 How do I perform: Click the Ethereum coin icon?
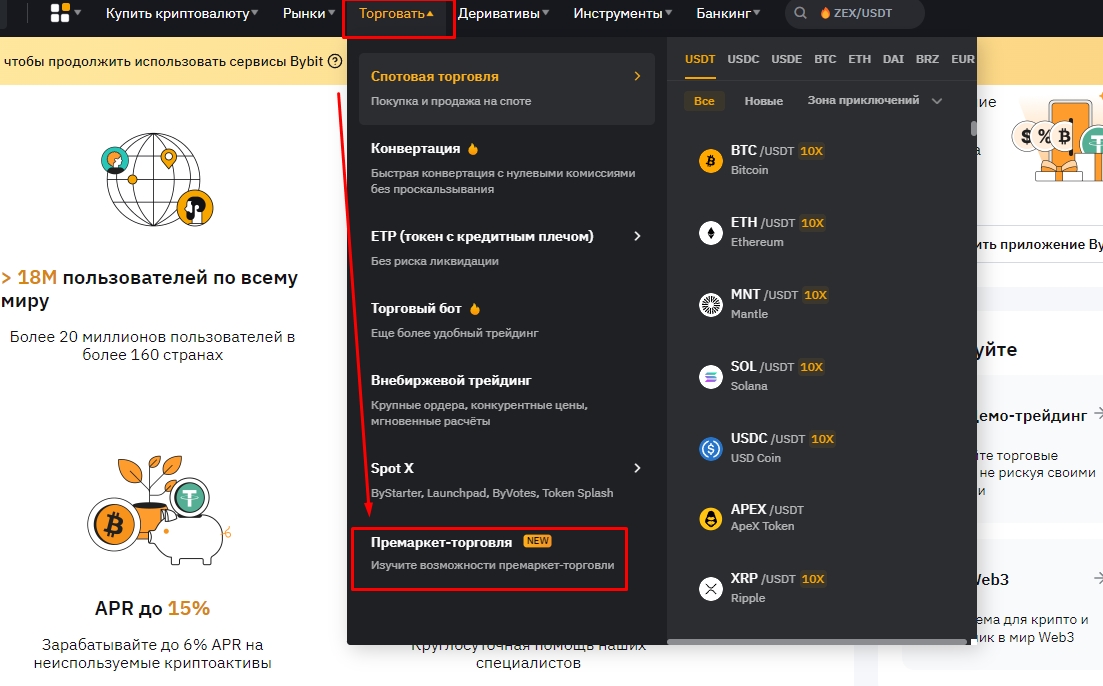pyautogui.click(x=711, y=233)
